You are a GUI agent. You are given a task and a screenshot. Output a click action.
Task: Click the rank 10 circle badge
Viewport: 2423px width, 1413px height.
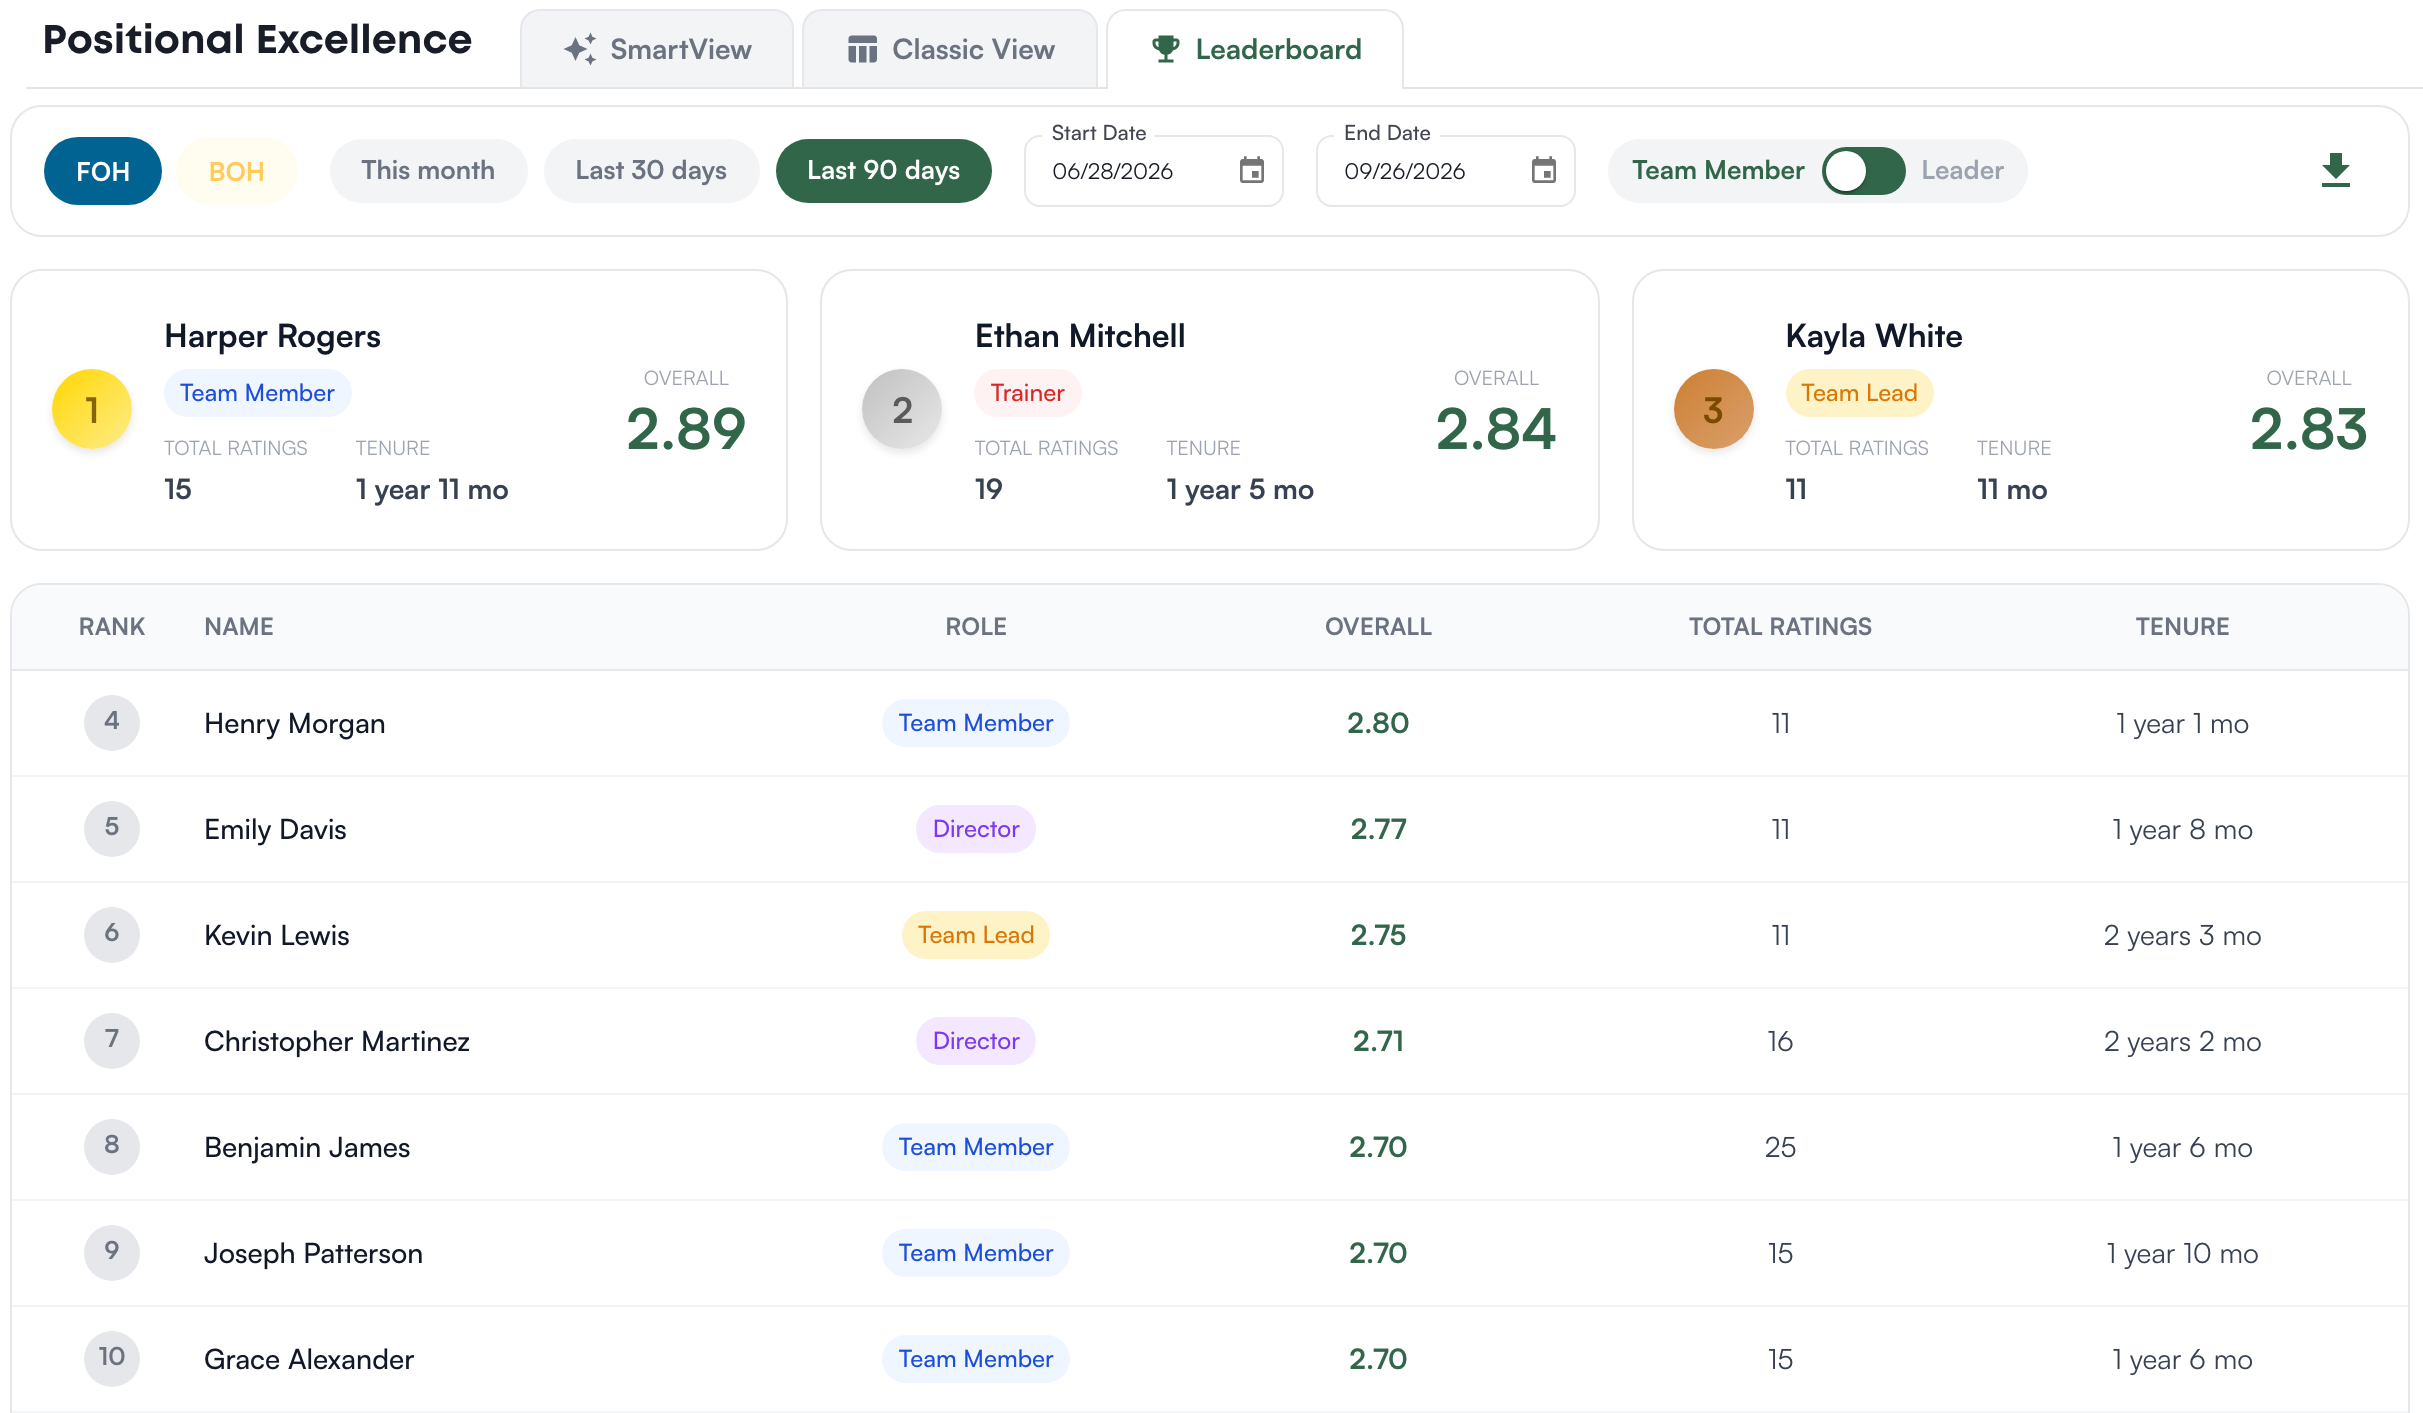point(112,1358)
